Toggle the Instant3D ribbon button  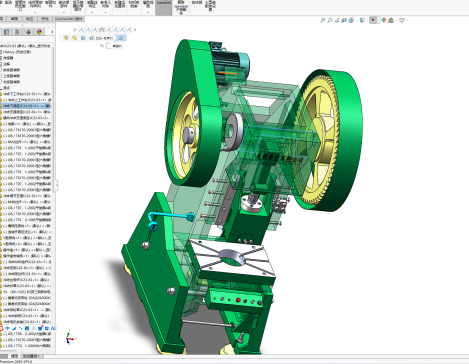click(164, 7)
